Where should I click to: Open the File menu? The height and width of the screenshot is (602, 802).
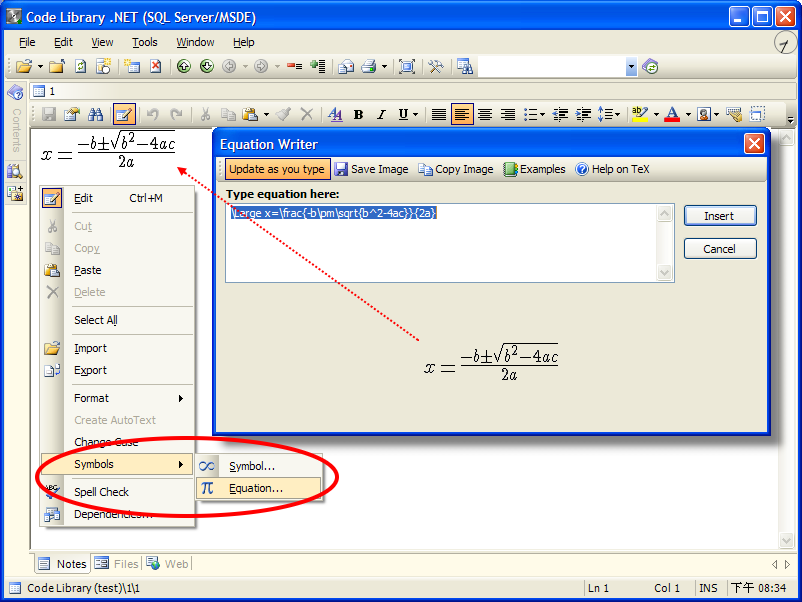27,42
